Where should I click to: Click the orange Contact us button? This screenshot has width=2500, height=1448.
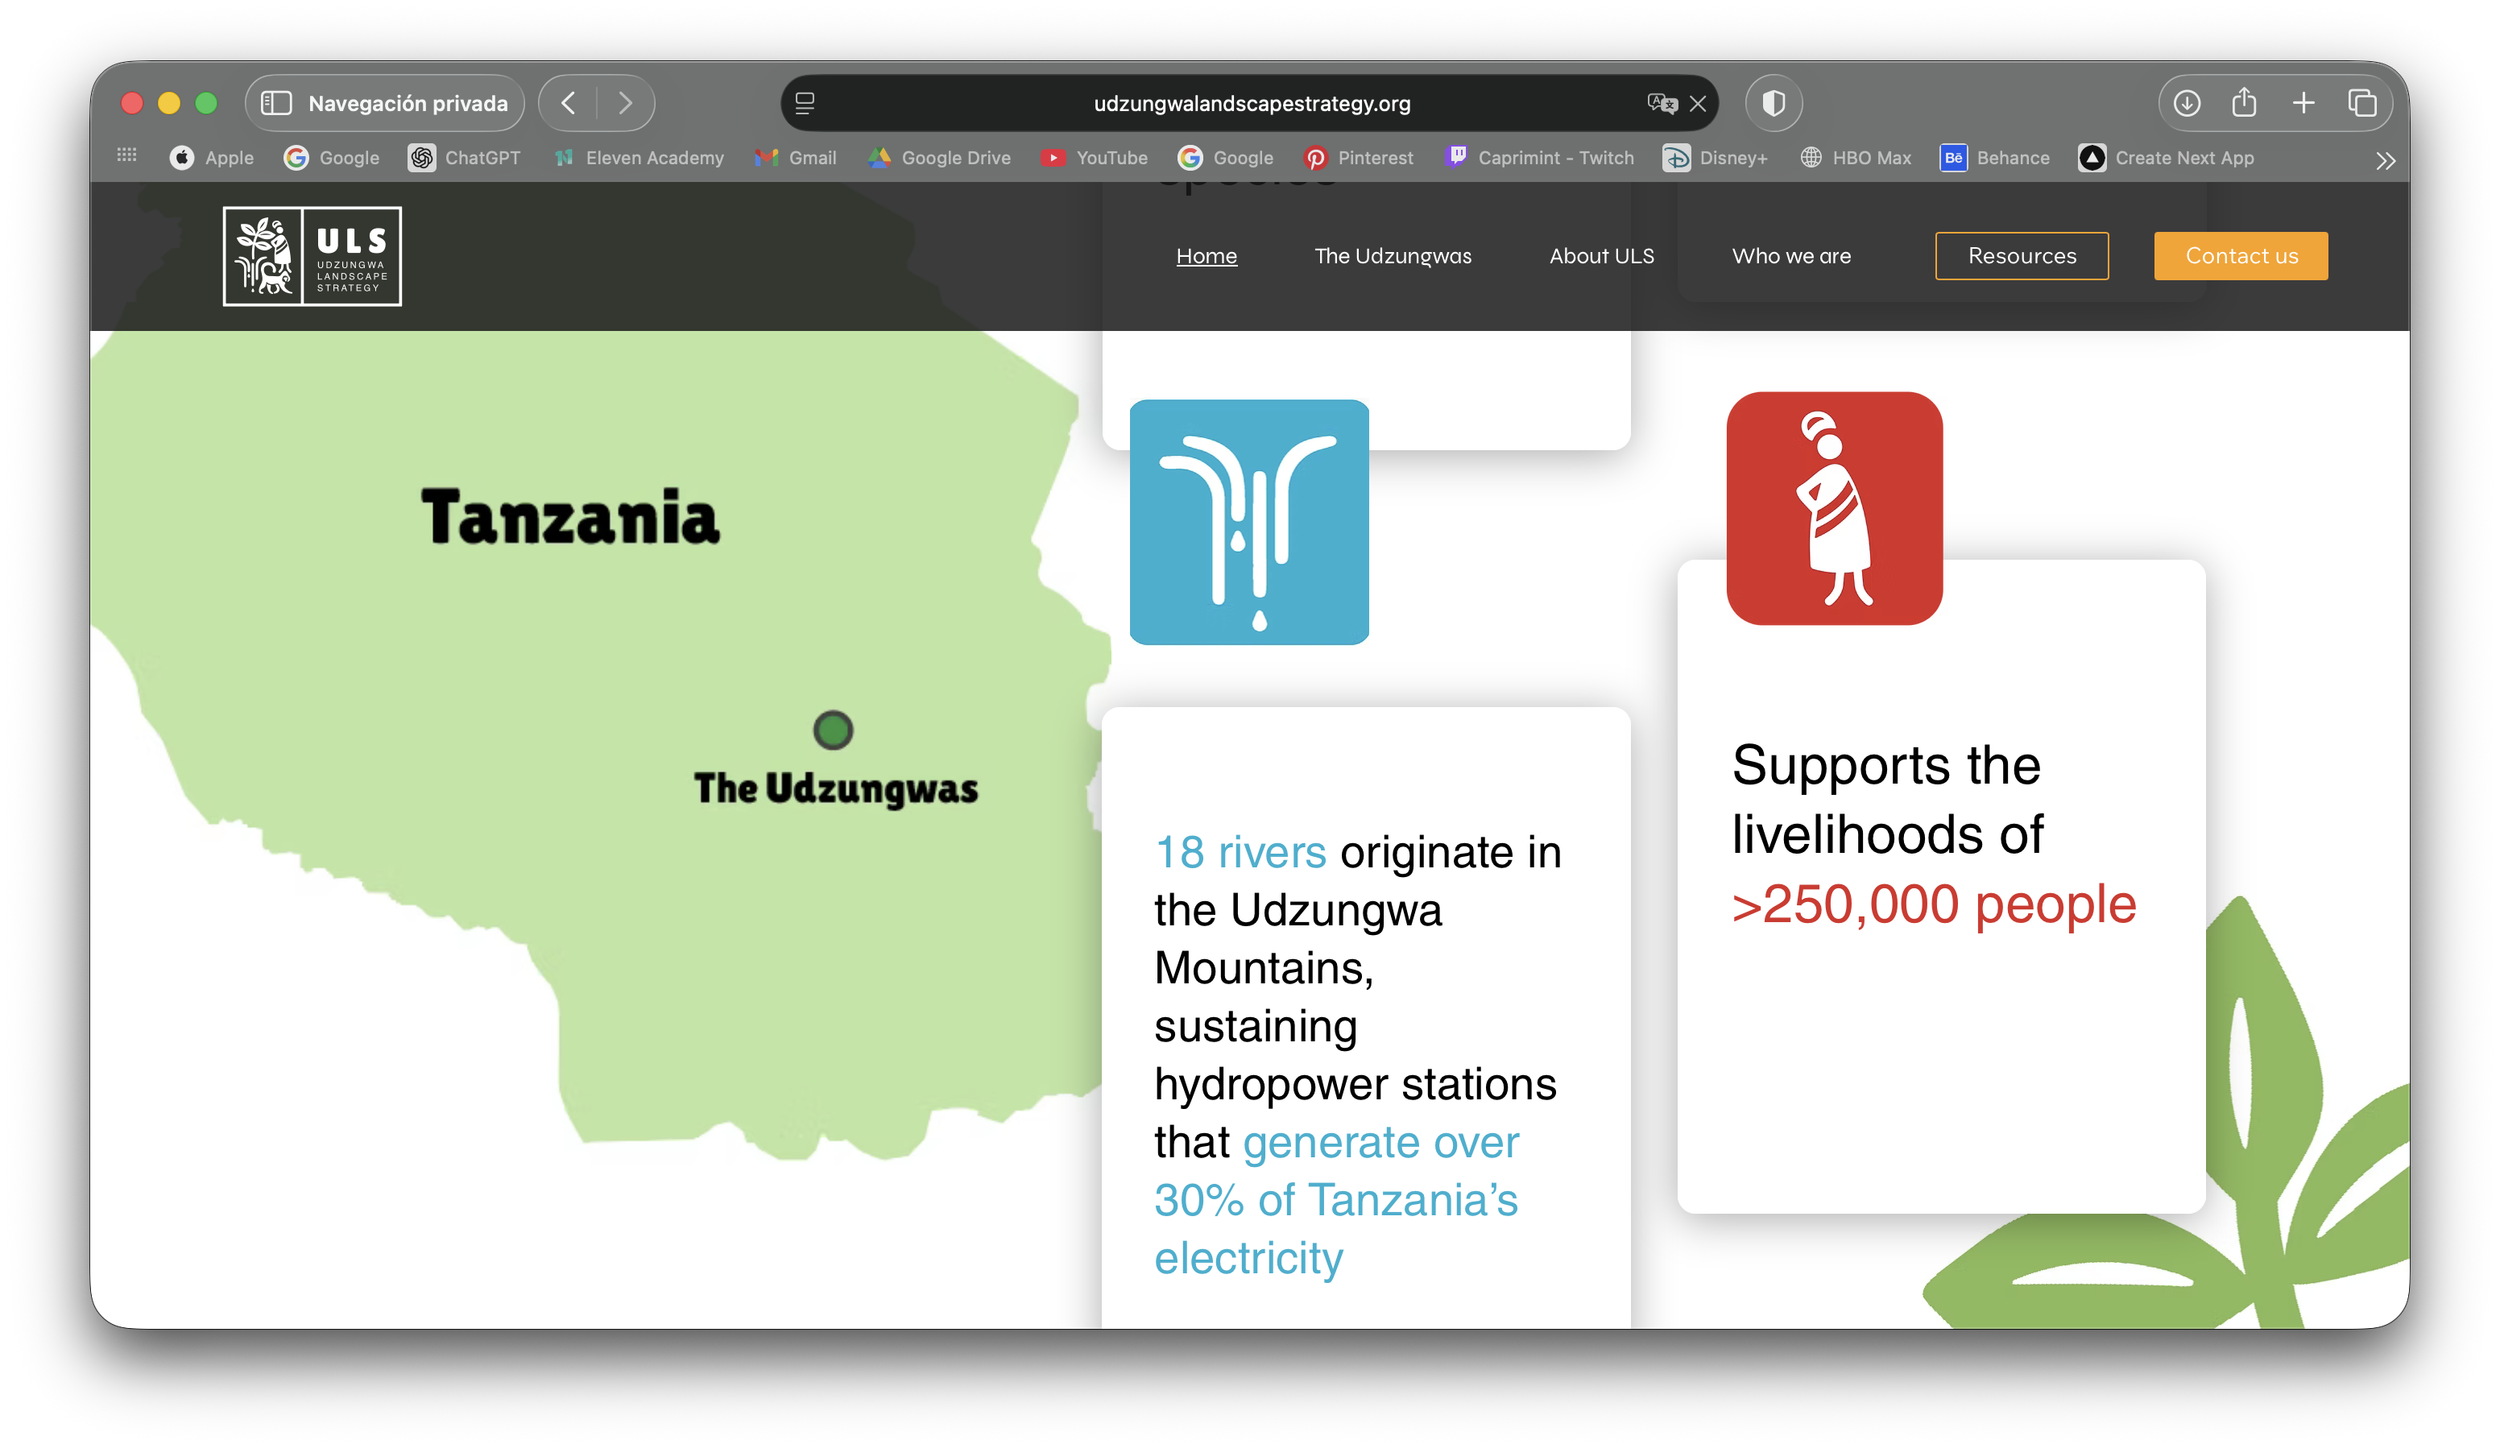point(2241,256)
